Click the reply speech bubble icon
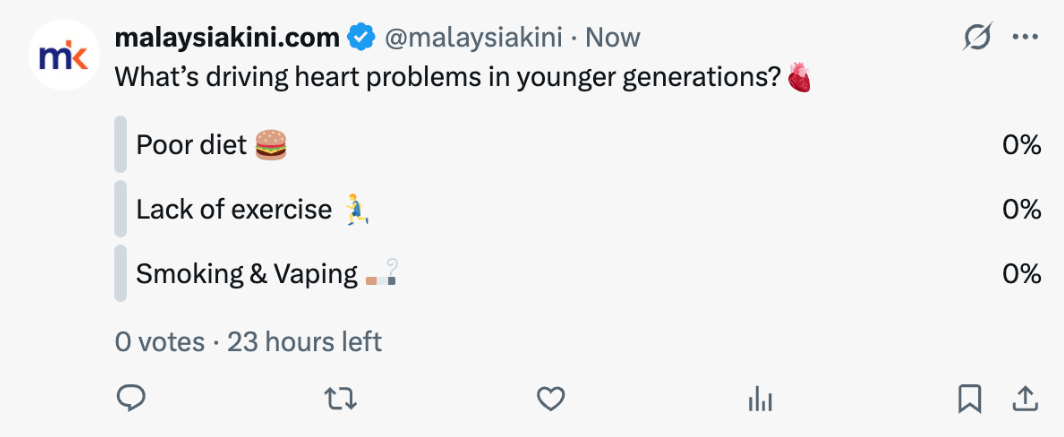Screen dimensions: 1064x437 [x=131, y=399]
